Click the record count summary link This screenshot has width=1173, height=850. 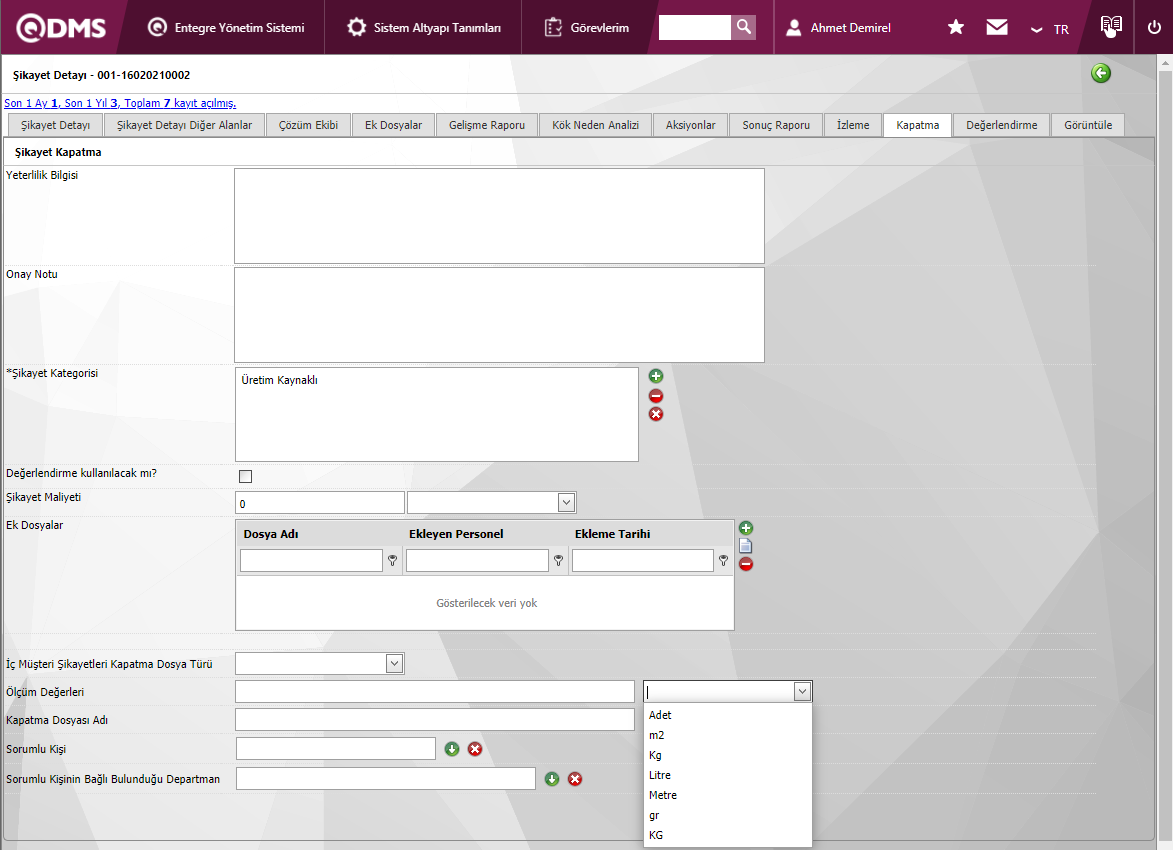[x=120, y=103]
